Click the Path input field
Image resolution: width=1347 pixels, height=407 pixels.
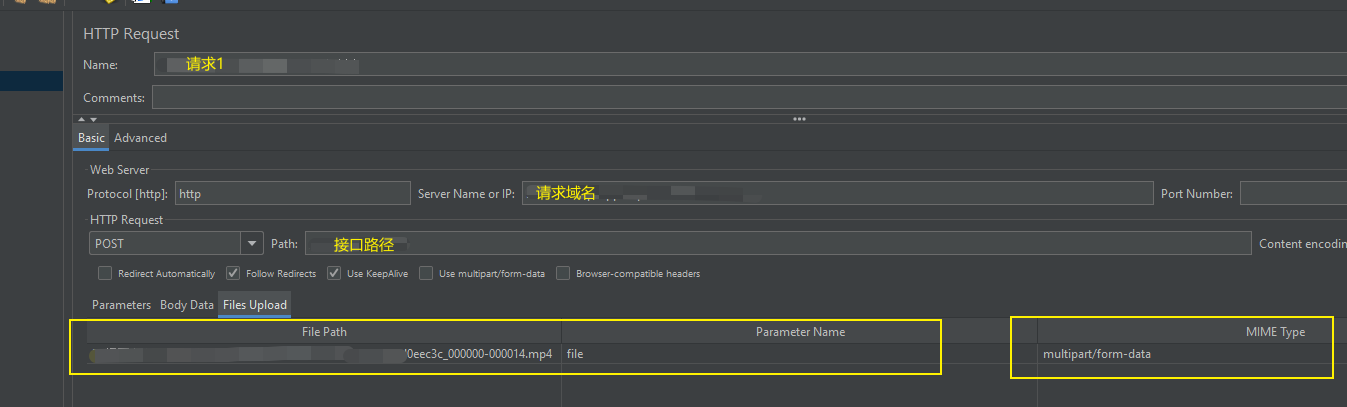778,243
